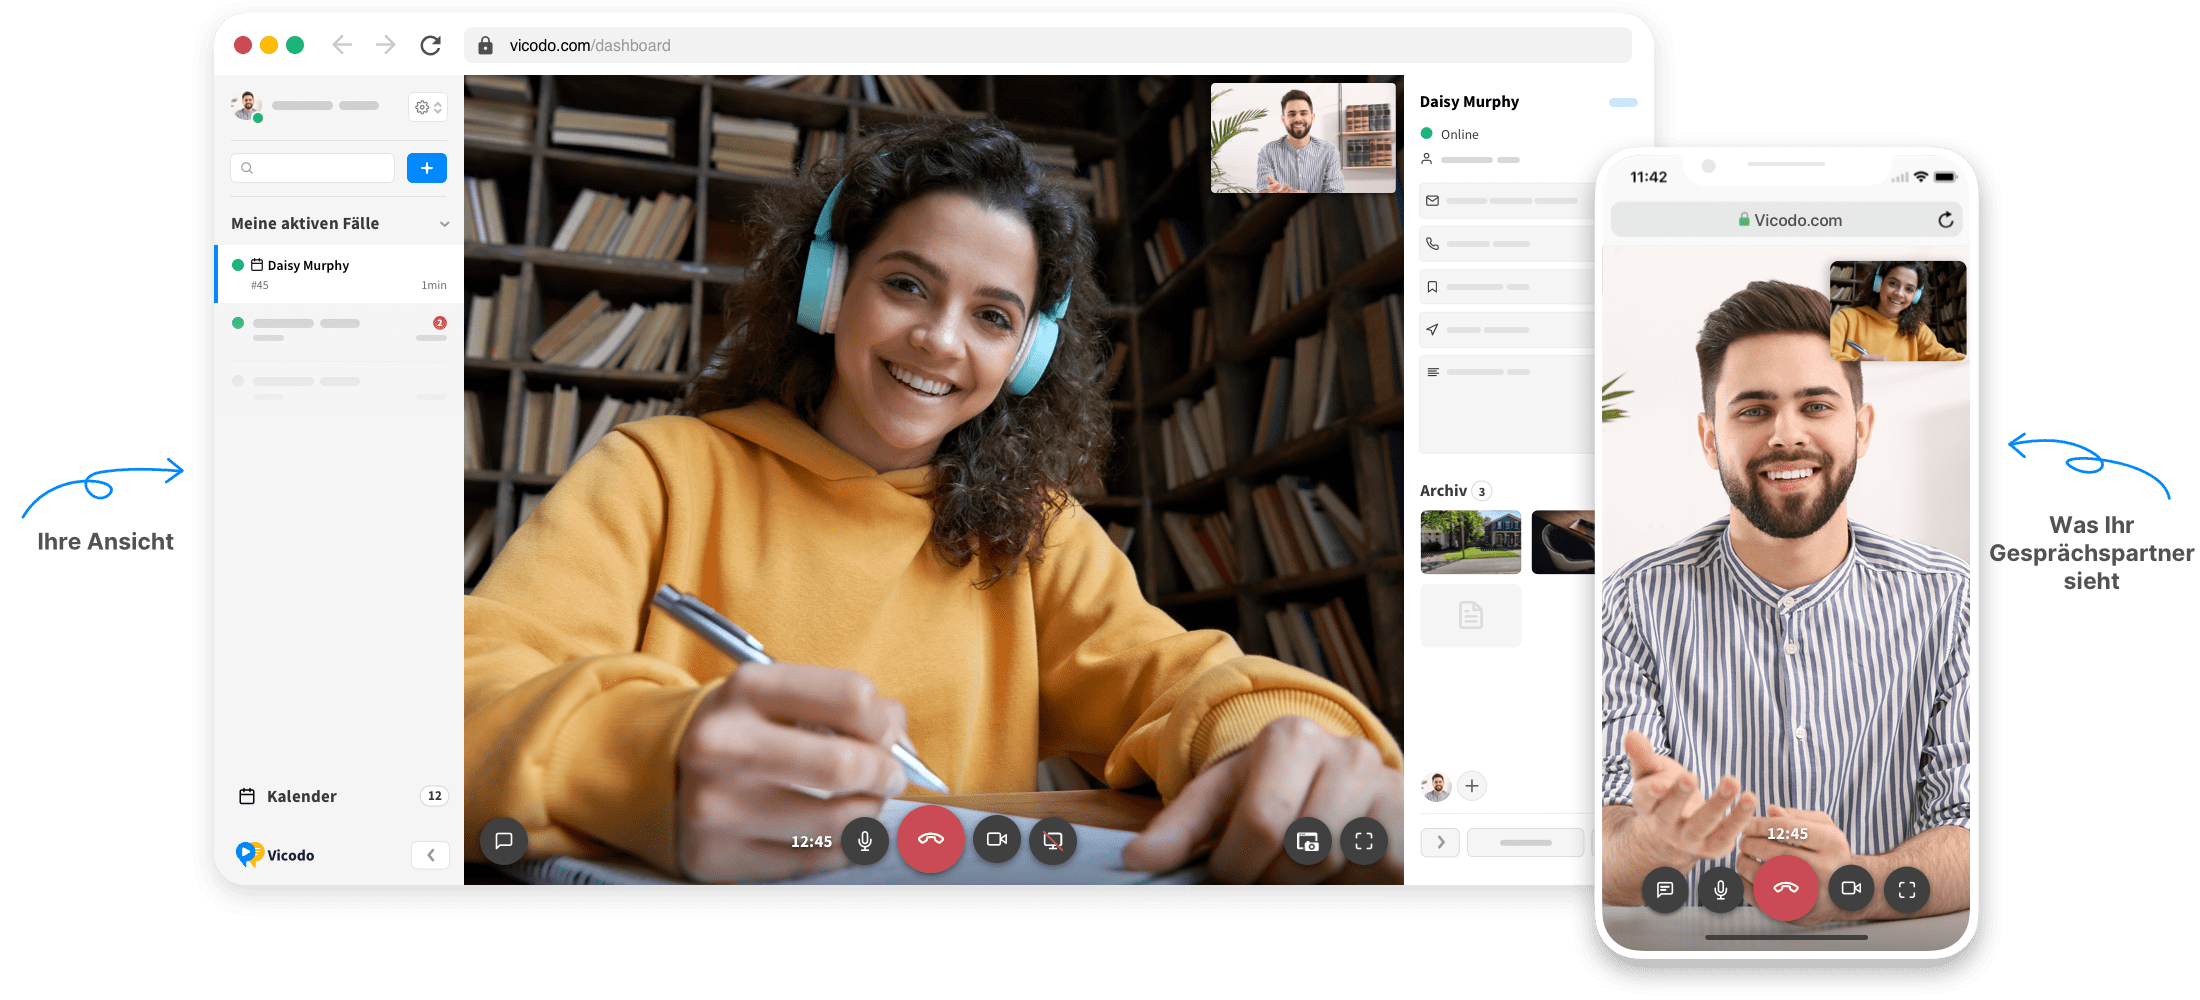Click the Kalender count badge 12
Screen dimensions: 2200x1000
(434, 796)
